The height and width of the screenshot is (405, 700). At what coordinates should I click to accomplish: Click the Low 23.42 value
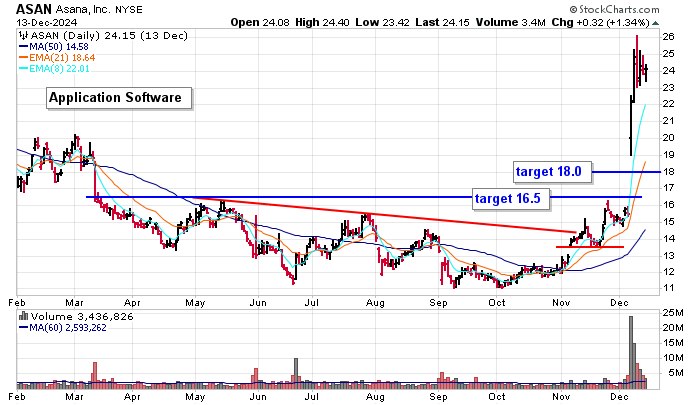point(382,22)
